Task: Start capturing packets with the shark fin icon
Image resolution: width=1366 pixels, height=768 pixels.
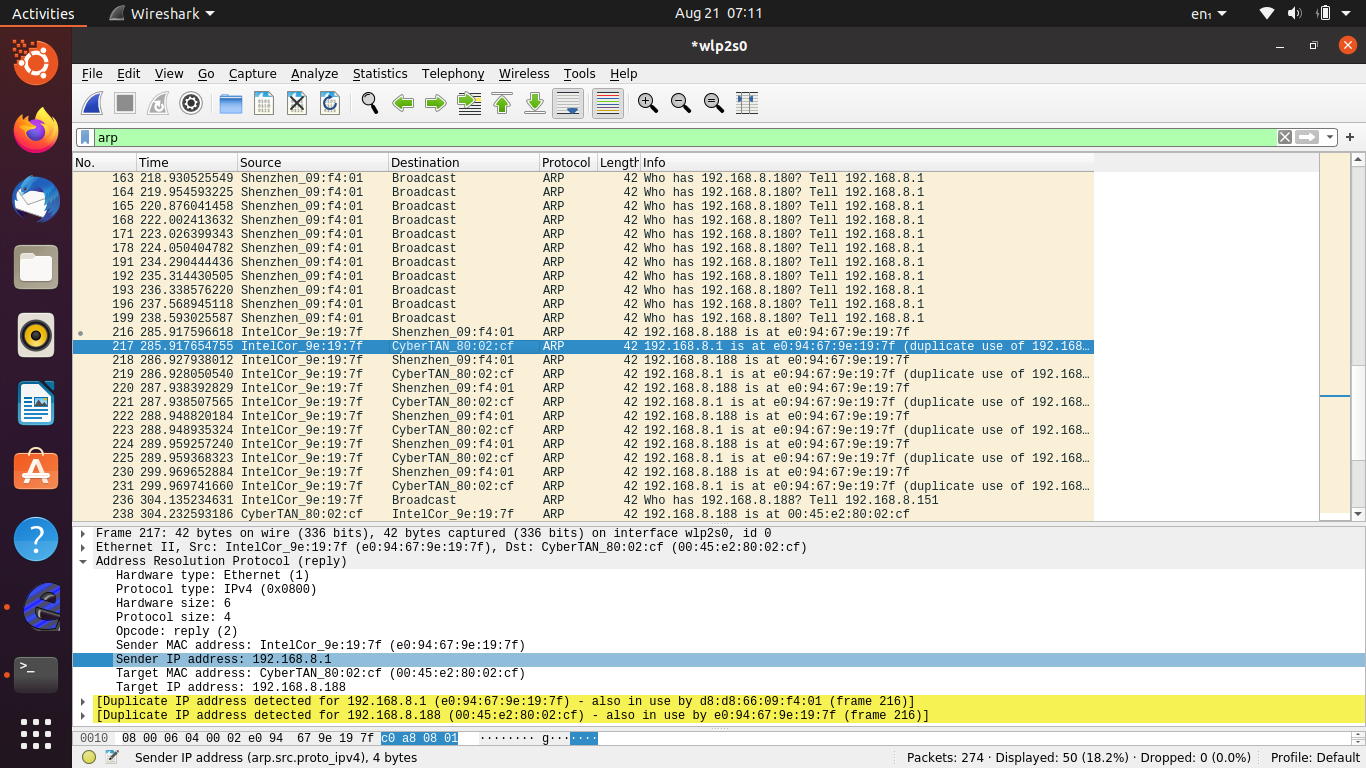Action: (x=93, y=103)
